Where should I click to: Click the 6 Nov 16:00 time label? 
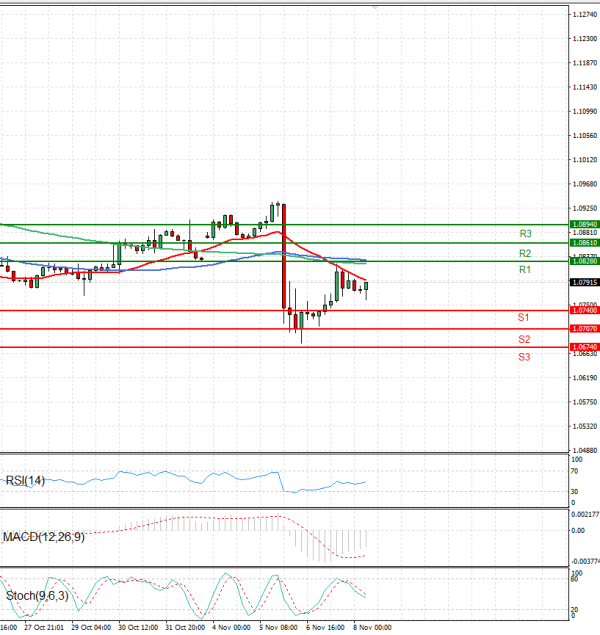(326, 628)
